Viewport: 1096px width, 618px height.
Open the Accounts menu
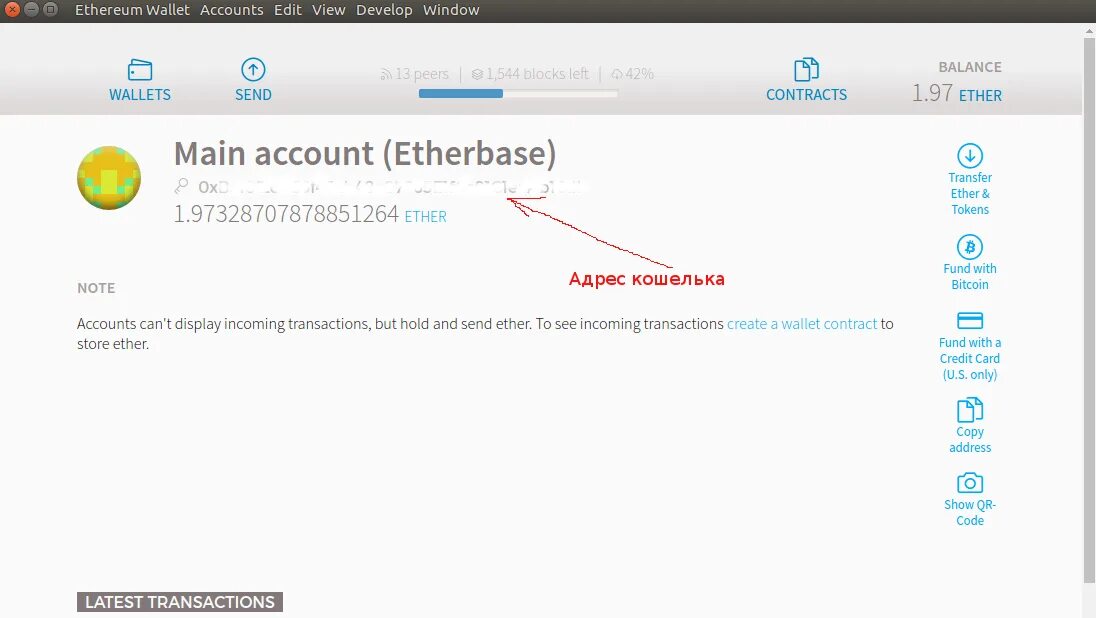click(x=231, y=10)
